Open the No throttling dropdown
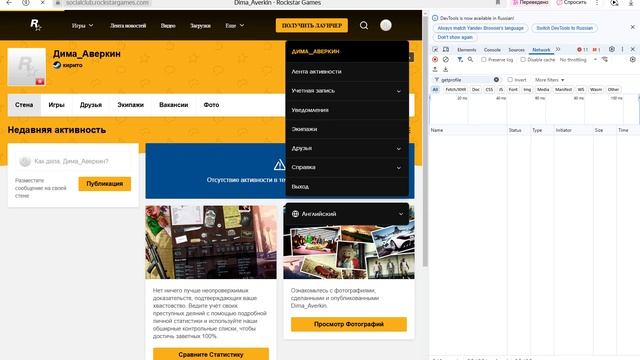 point(578,60)
